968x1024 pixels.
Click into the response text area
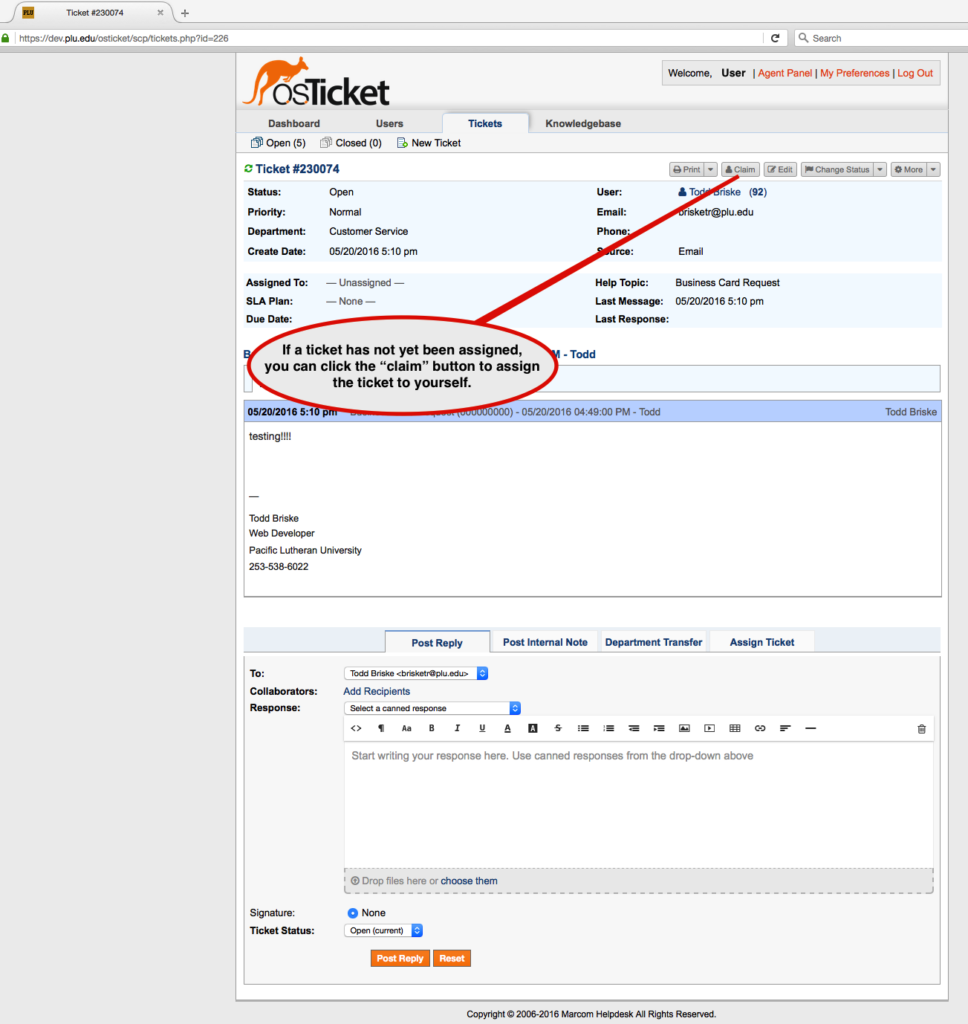639,805
